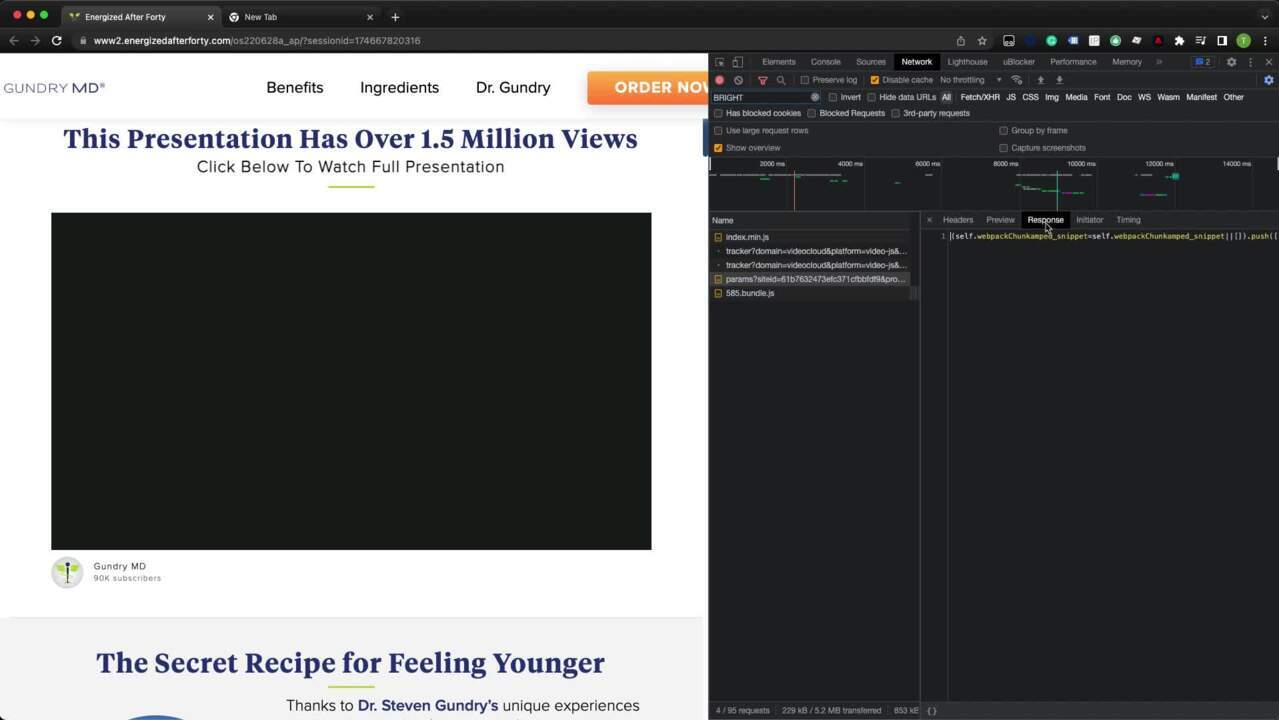1279x720 pixels.
Task: Uncheck Disable cache
Action: tap(875, 80)
